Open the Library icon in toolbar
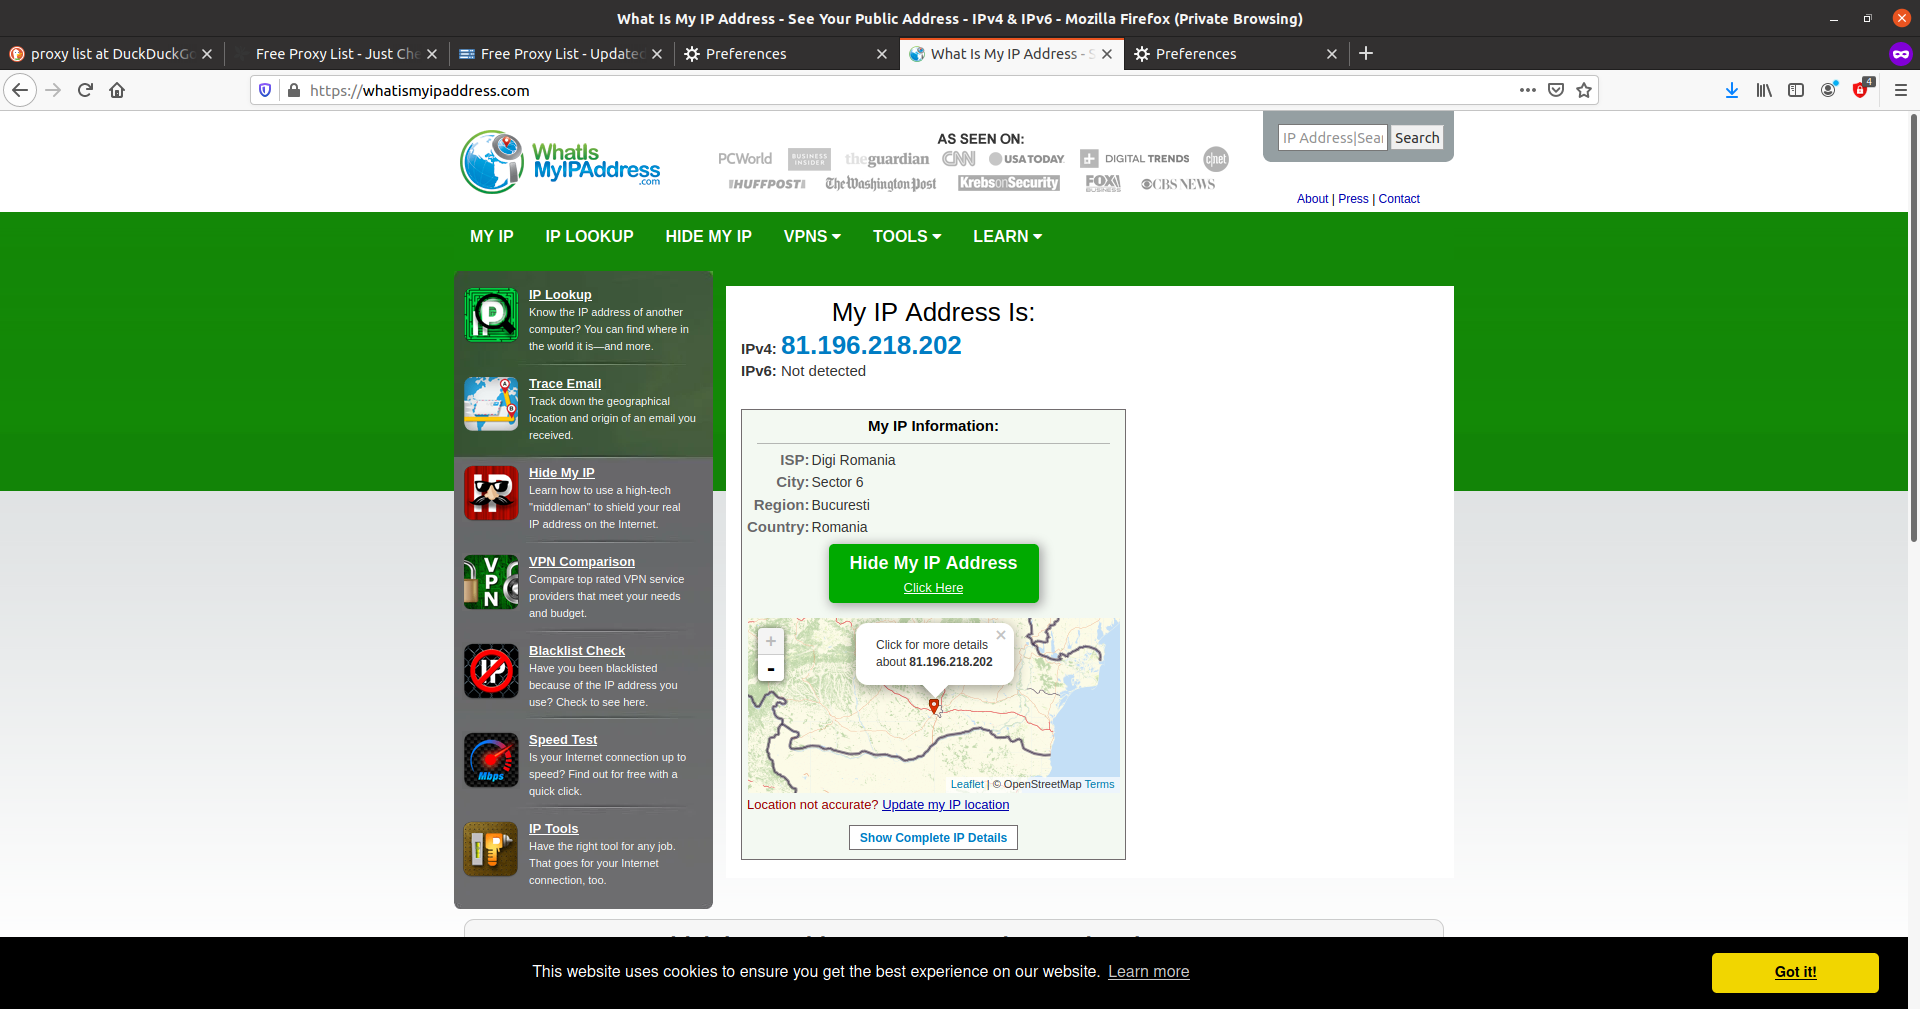The height and width of the screenshot is (1009, 1920). (x=1764, y=90)
